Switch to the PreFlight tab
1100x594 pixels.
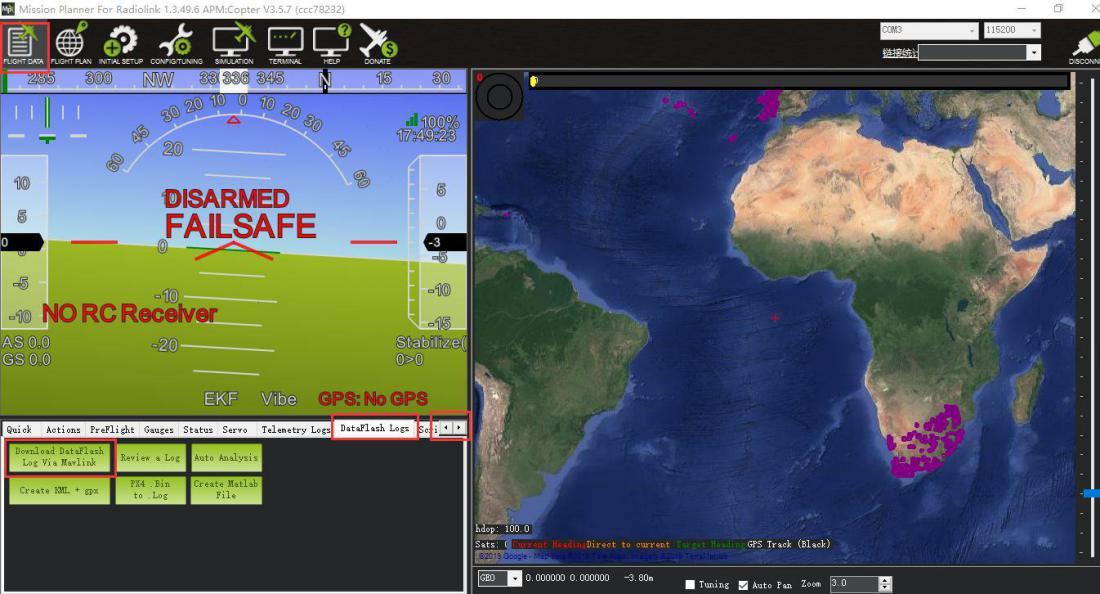click(112, 429)
